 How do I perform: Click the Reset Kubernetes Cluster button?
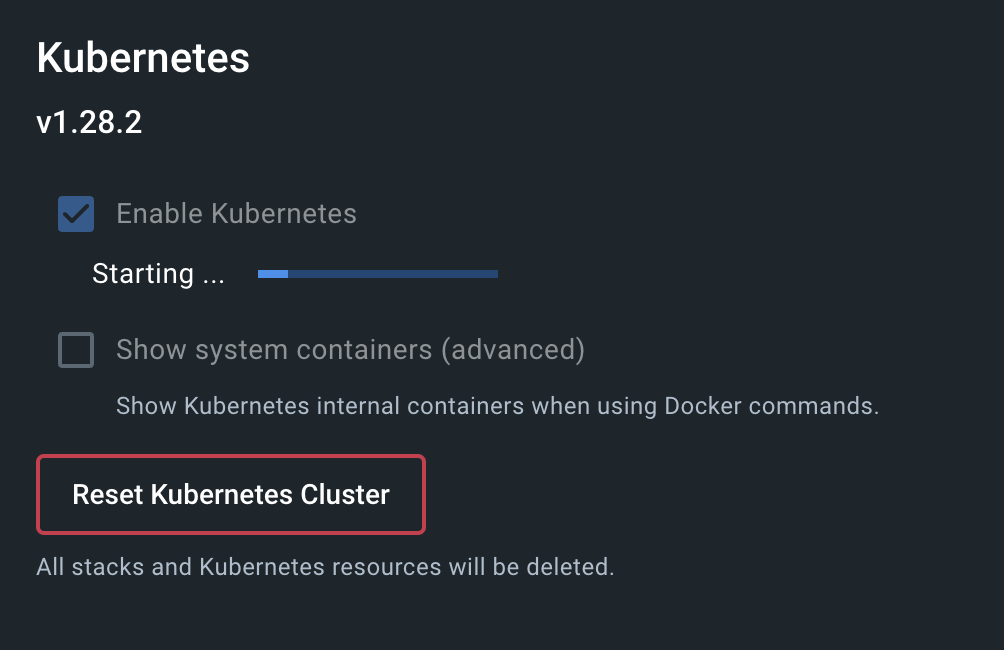coord(230,494)
